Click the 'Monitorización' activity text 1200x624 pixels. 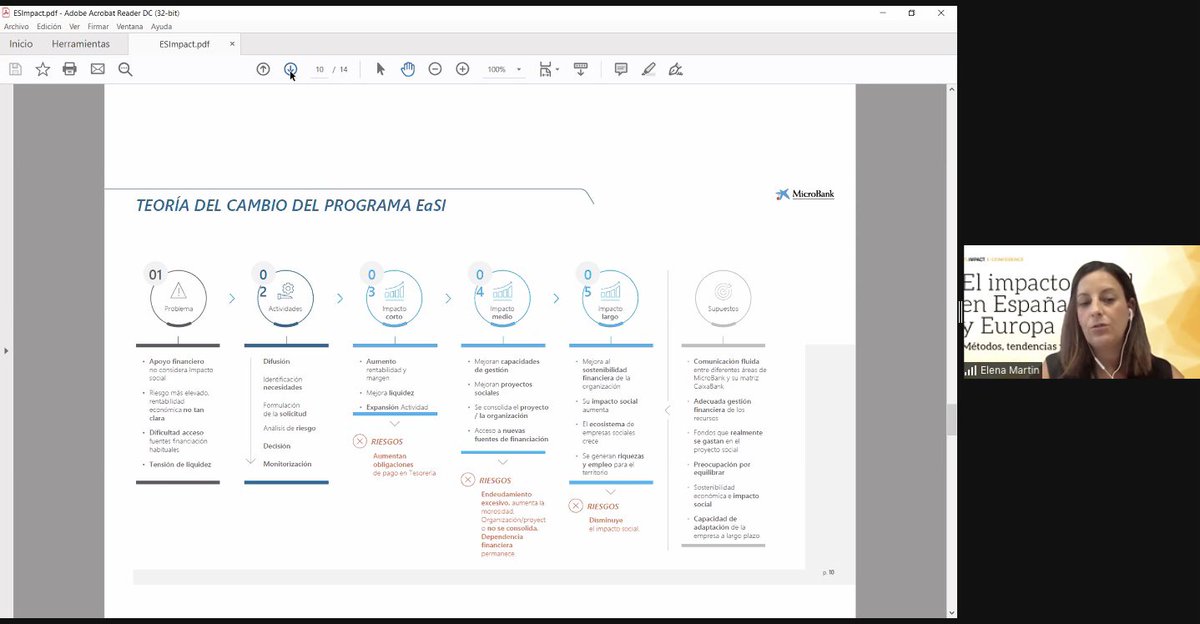[287, 464]
